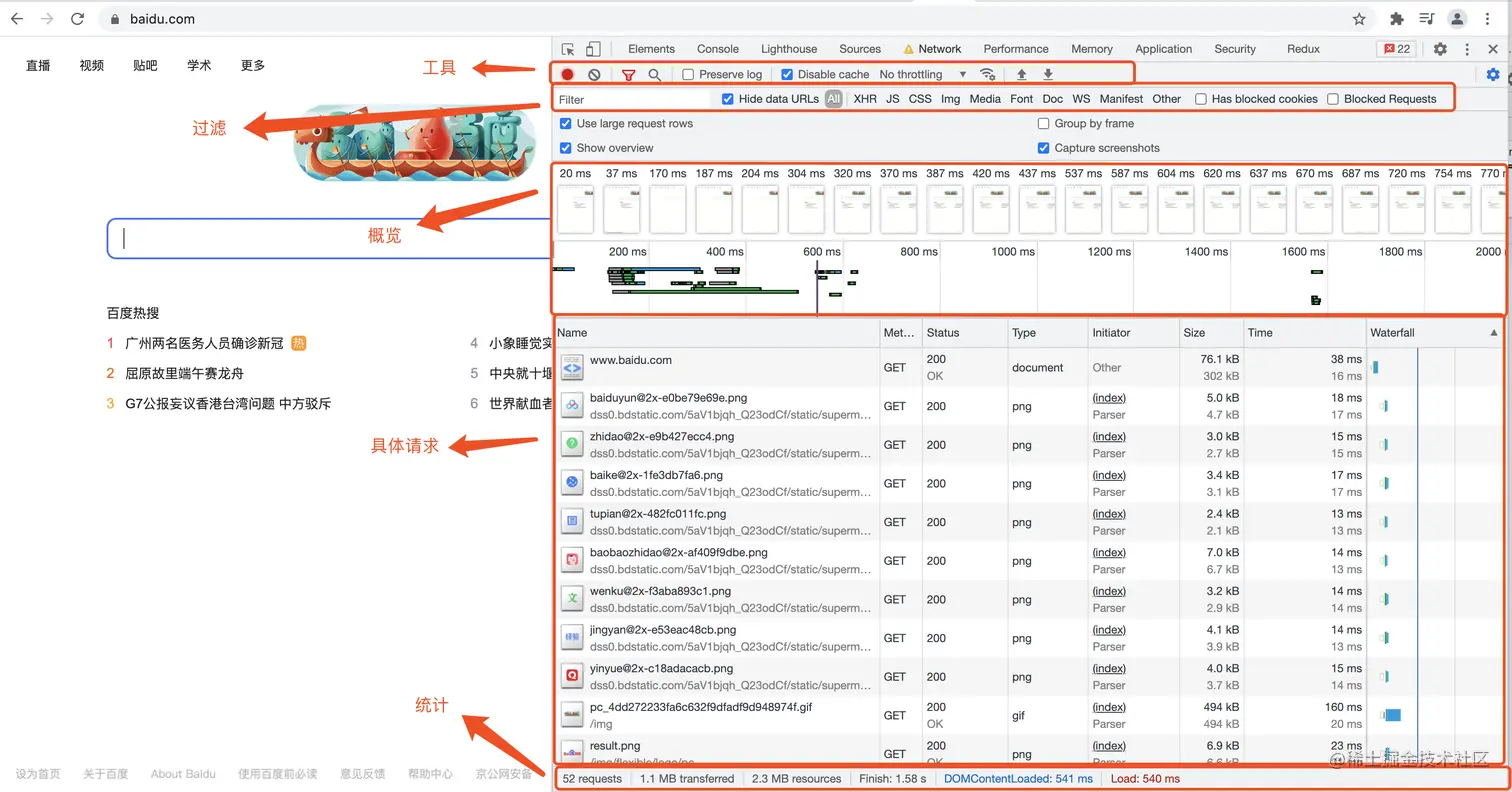Toggle Hide data URLs checkbox

[x=728, y=99]
